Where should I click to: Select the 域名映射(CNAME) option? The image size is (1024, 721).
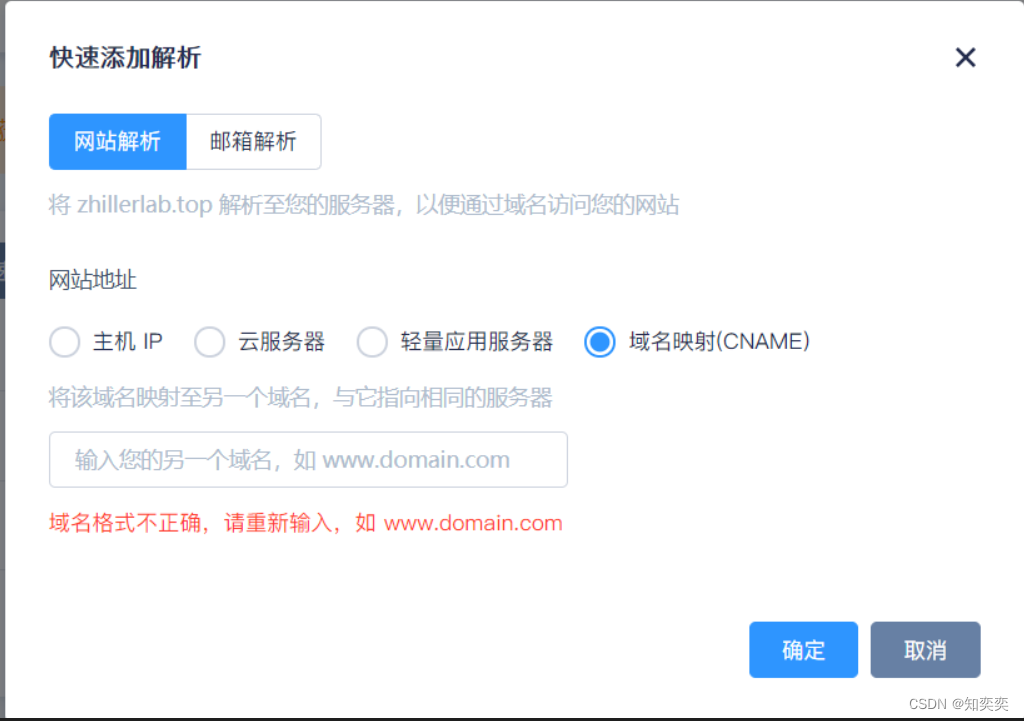598,341
